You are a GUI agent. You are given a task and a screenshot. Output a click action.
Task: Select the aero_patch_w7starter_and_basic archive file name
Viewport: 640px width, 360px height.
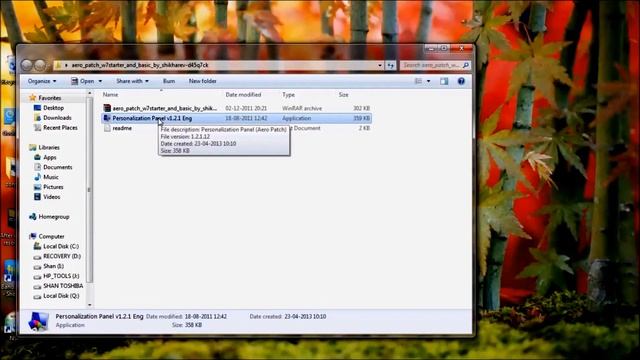[164, 108]
